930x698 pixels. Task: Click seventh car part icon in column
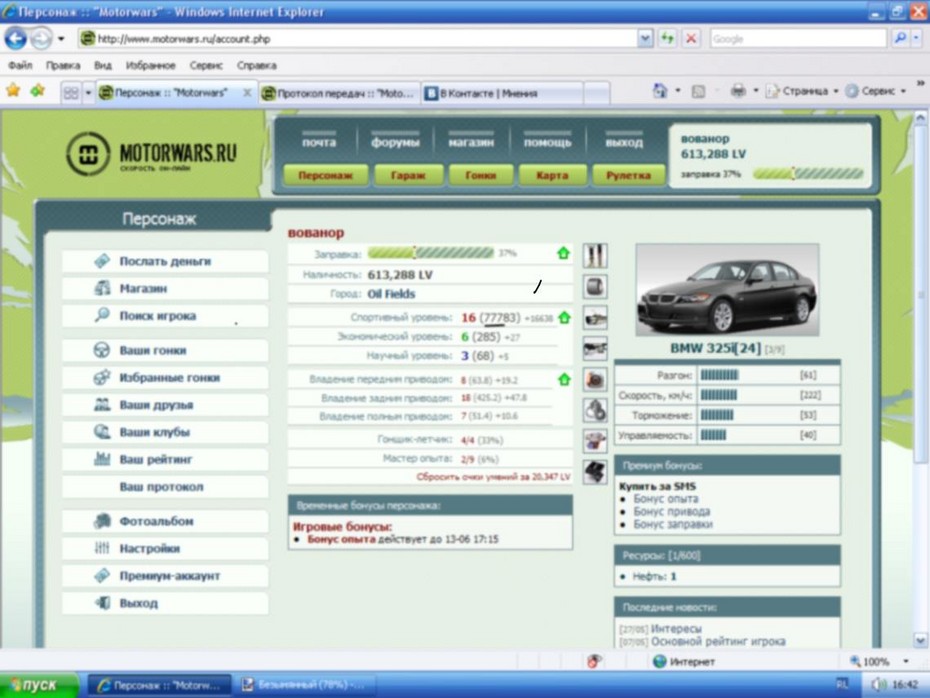coord(595,441)
